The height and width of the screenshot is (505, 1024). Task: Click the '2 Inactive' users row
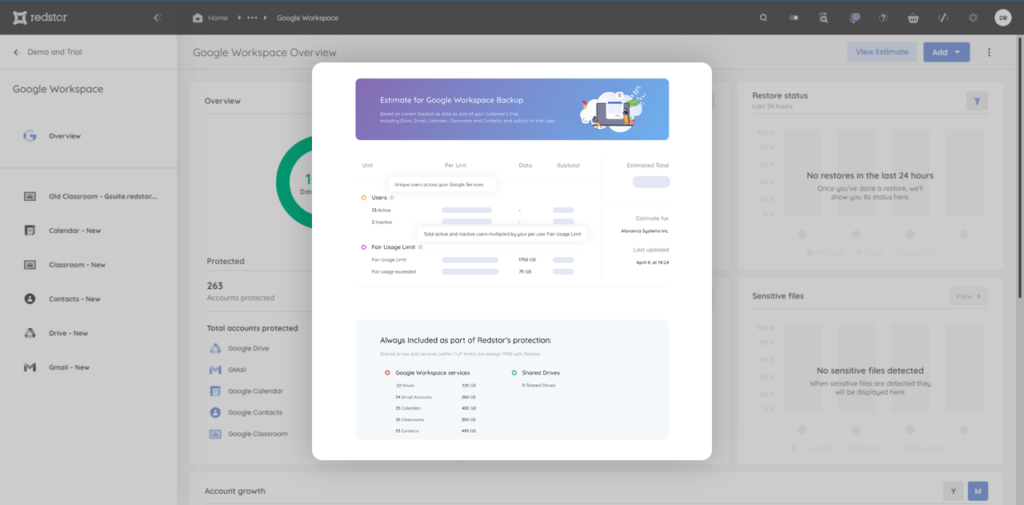(383, 222)
